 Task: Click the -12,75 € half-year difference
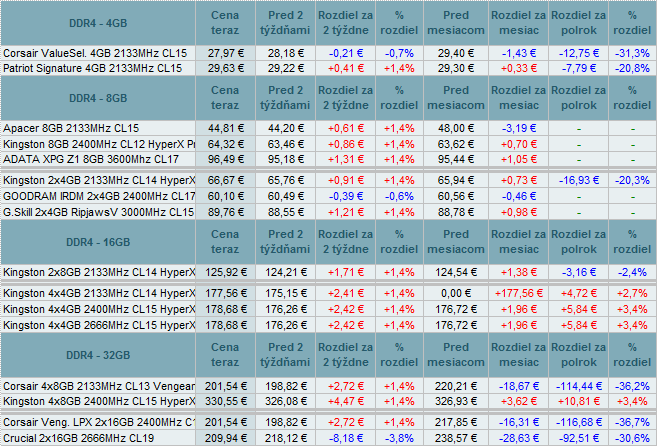tap(579, 53)
